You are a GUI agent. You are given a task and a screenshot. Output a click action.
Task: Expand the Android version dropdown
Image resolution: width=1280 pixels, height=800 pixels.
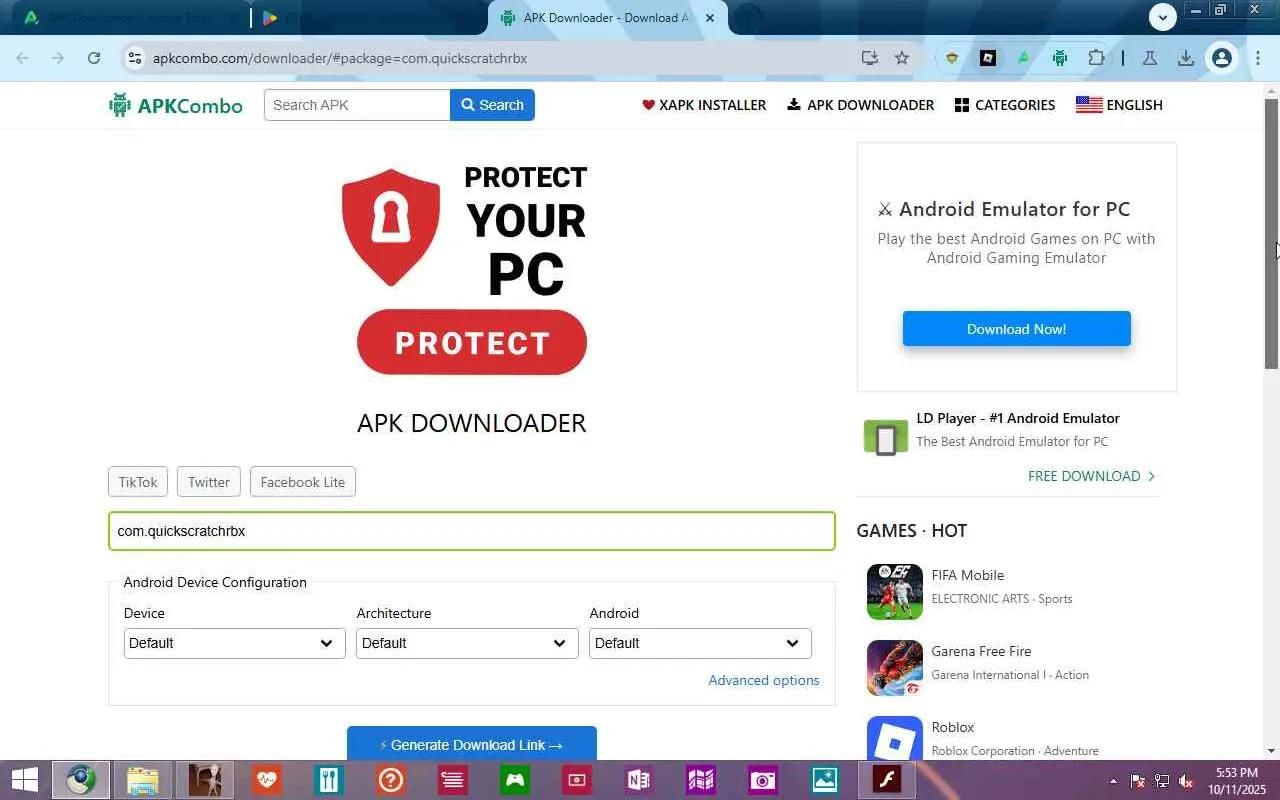[700, 643]
